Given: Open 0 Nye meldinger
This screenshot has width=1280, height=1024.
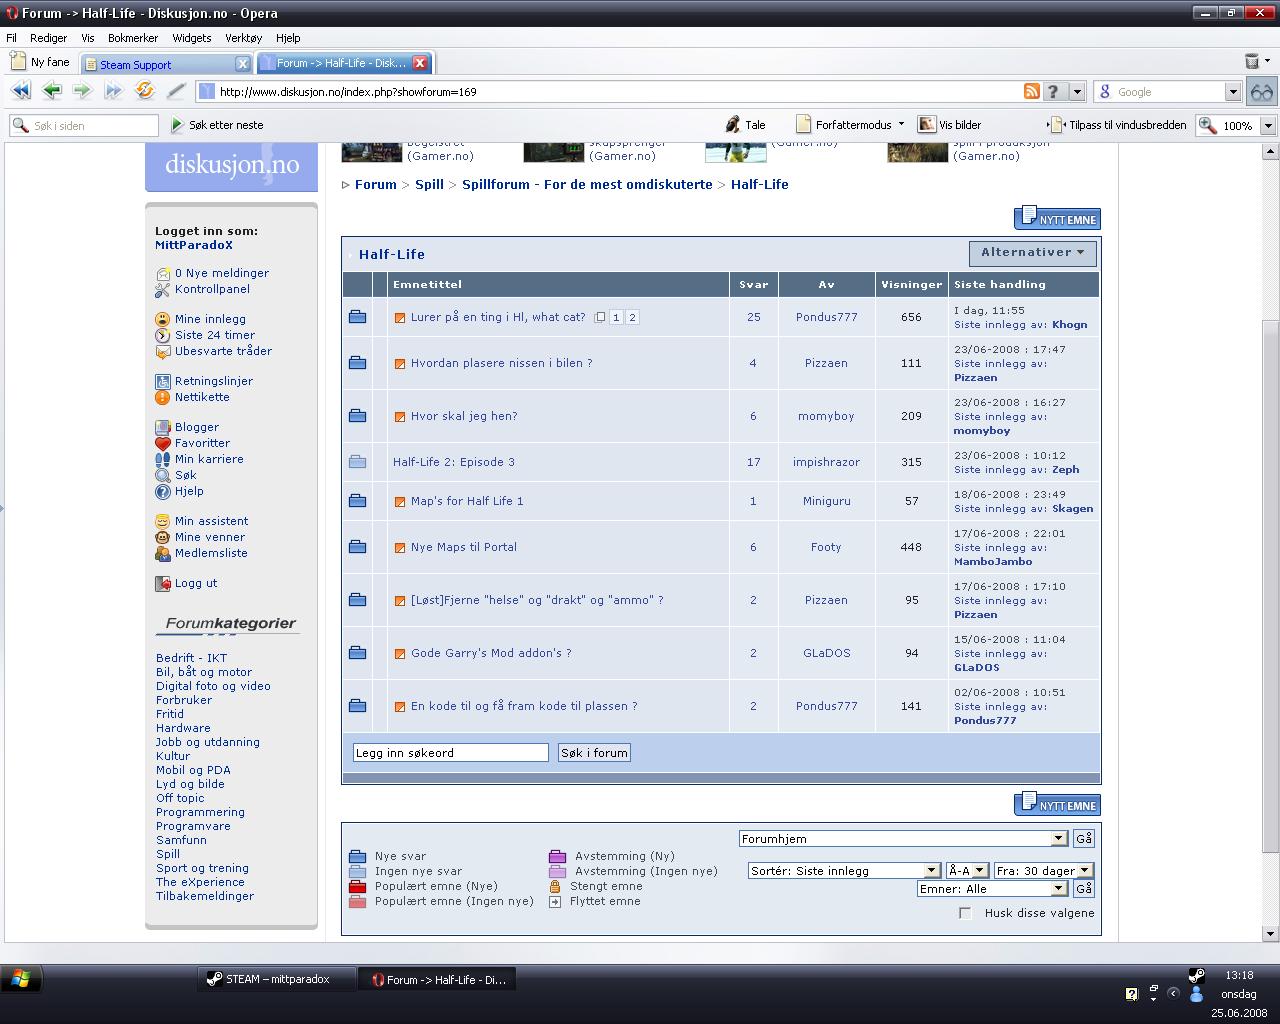Looking at the screenshot, I should pos(222,273).
